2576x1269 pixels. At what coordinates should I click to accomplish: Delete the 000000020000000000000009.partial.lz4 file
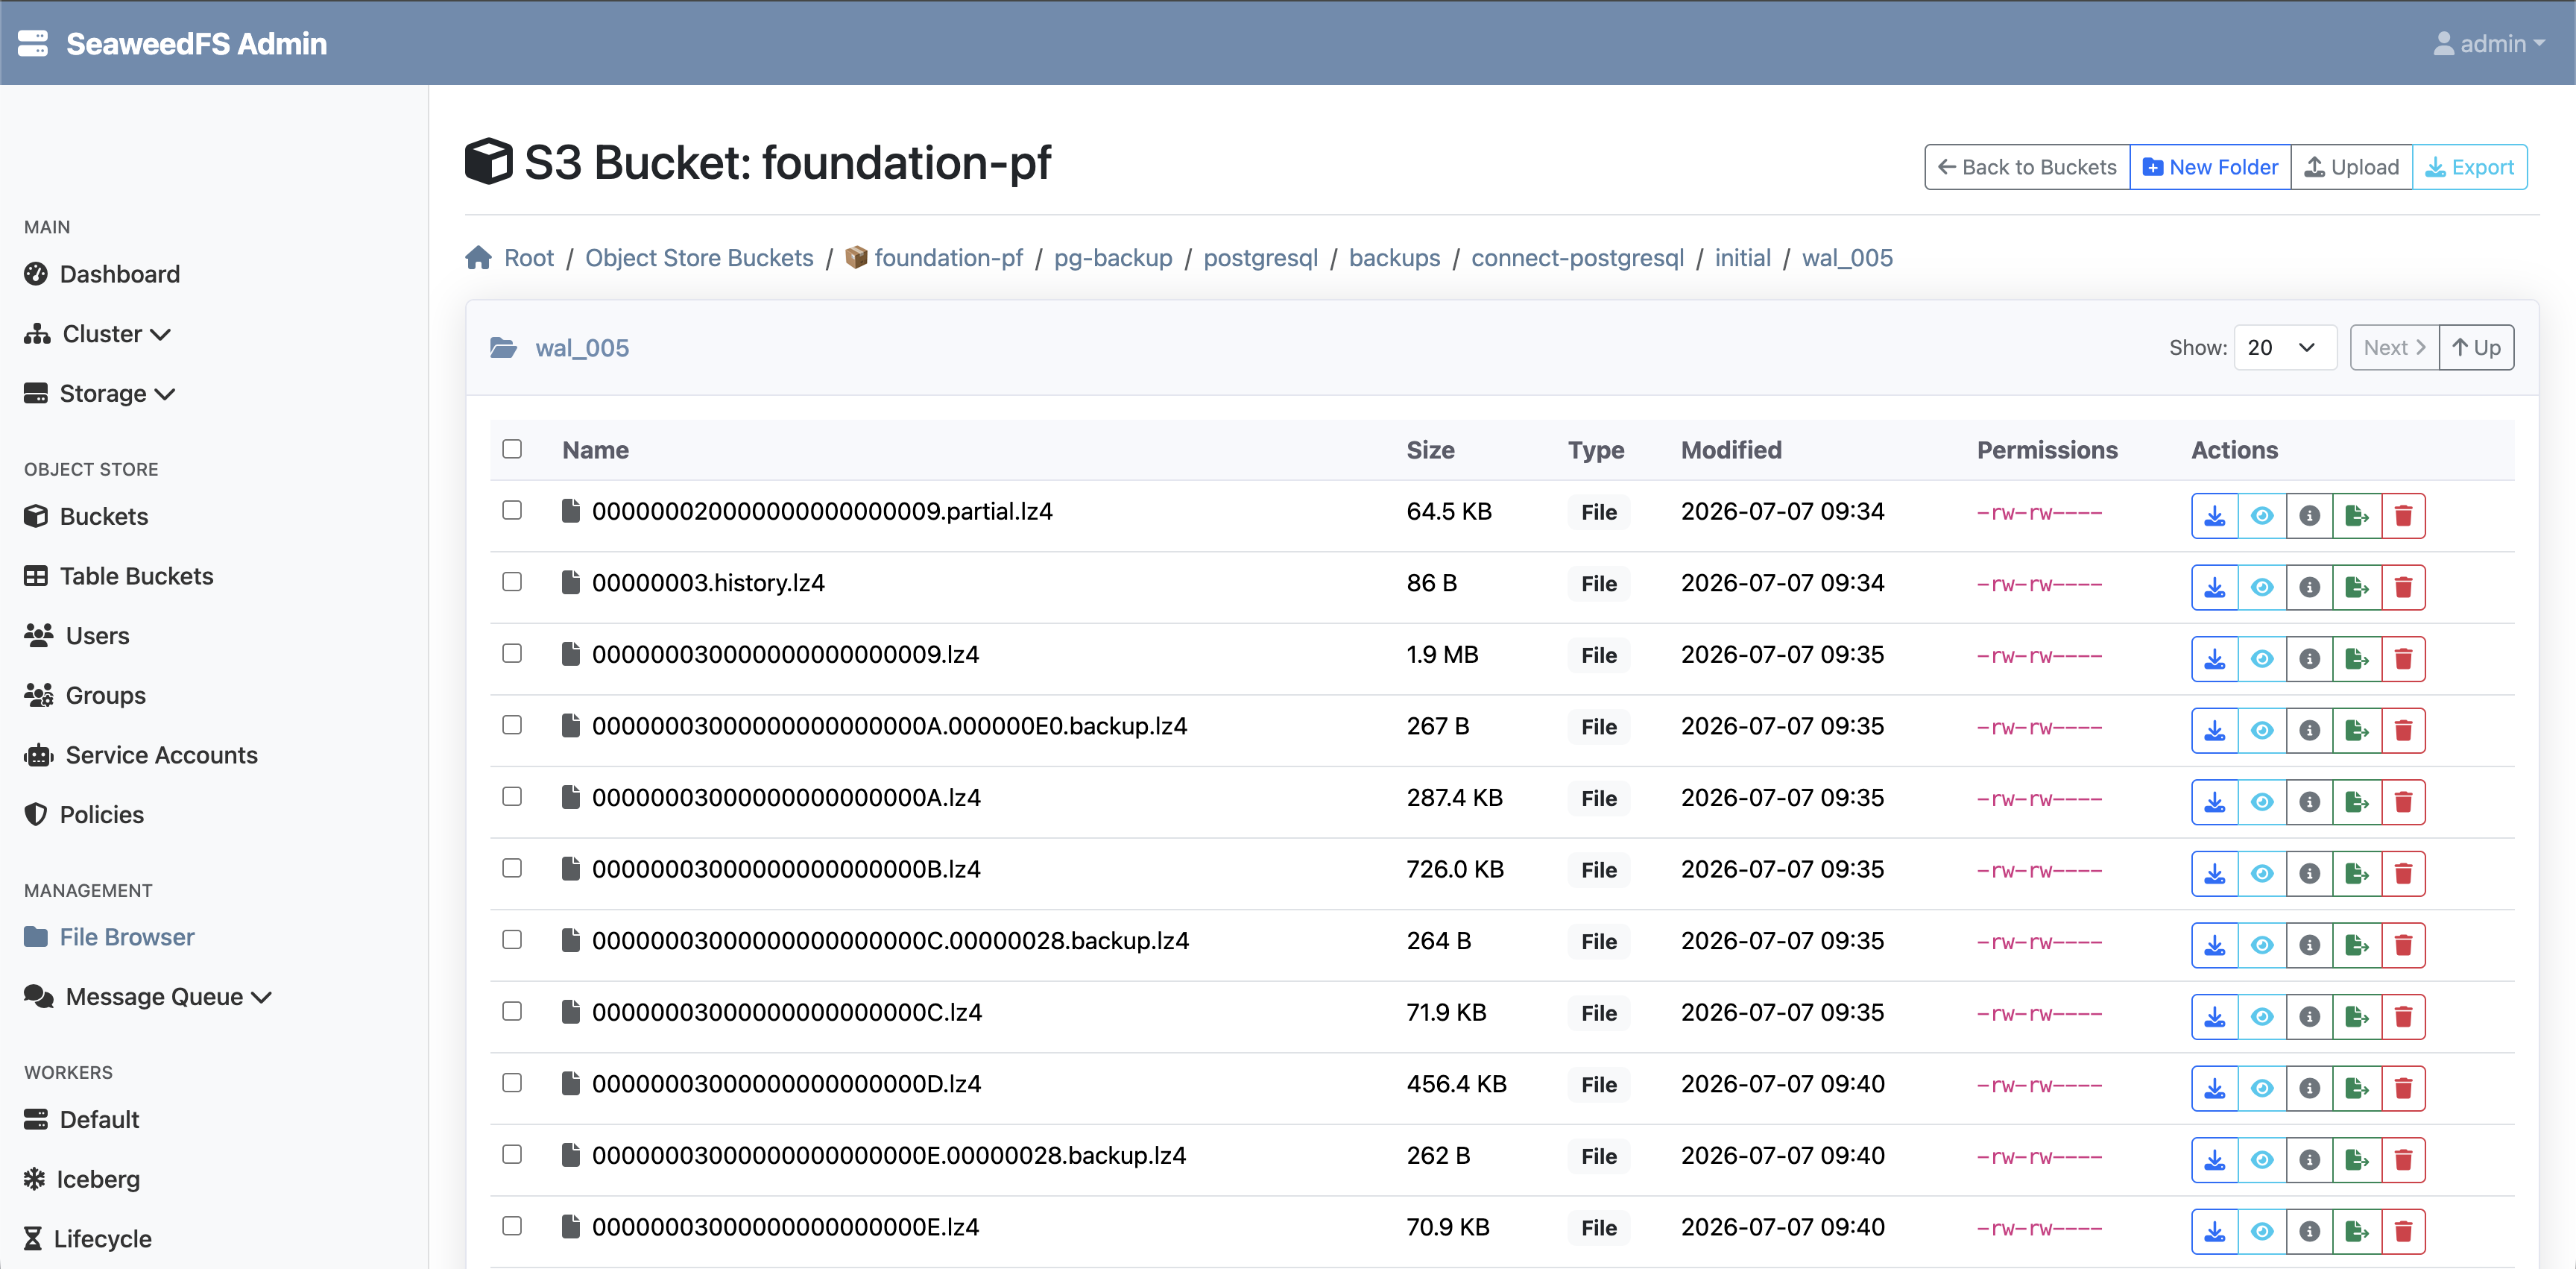[x=2404, y=516]
